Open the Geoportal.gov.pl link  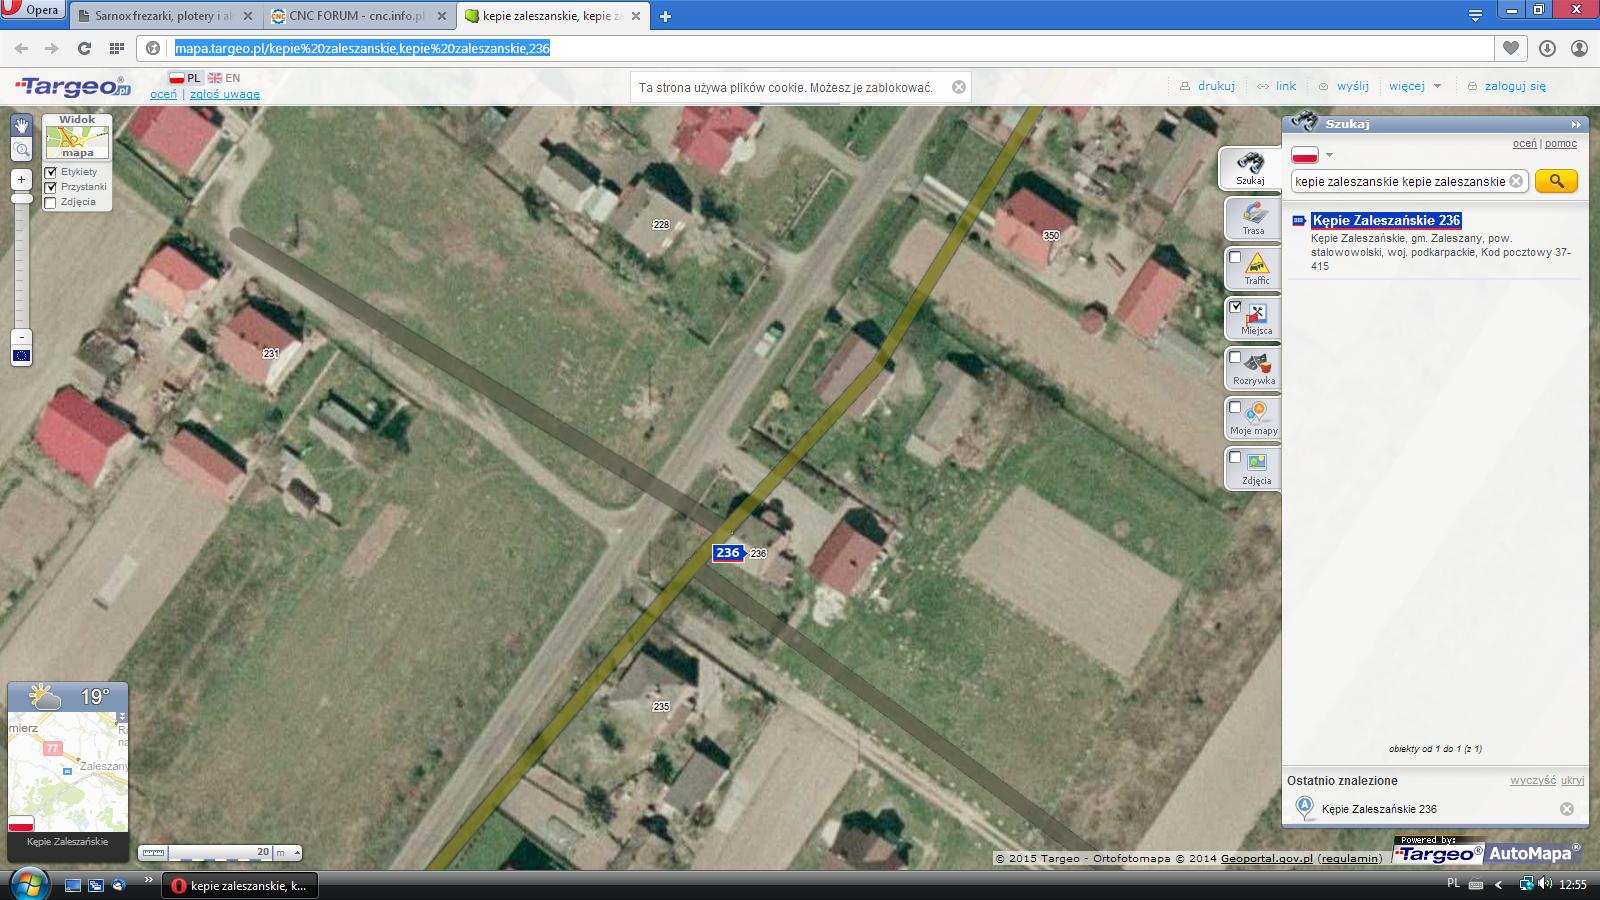coord(1266,858)
